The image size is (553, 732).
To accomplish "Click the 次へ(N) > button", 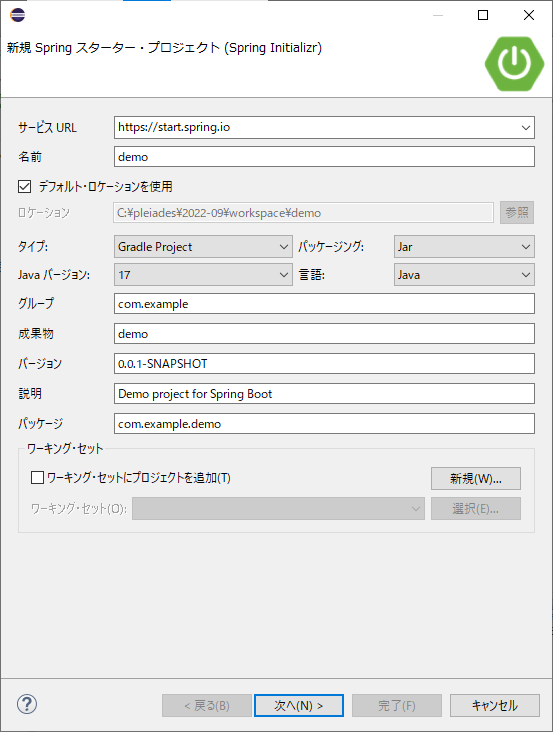I will [x=299, y=705].
